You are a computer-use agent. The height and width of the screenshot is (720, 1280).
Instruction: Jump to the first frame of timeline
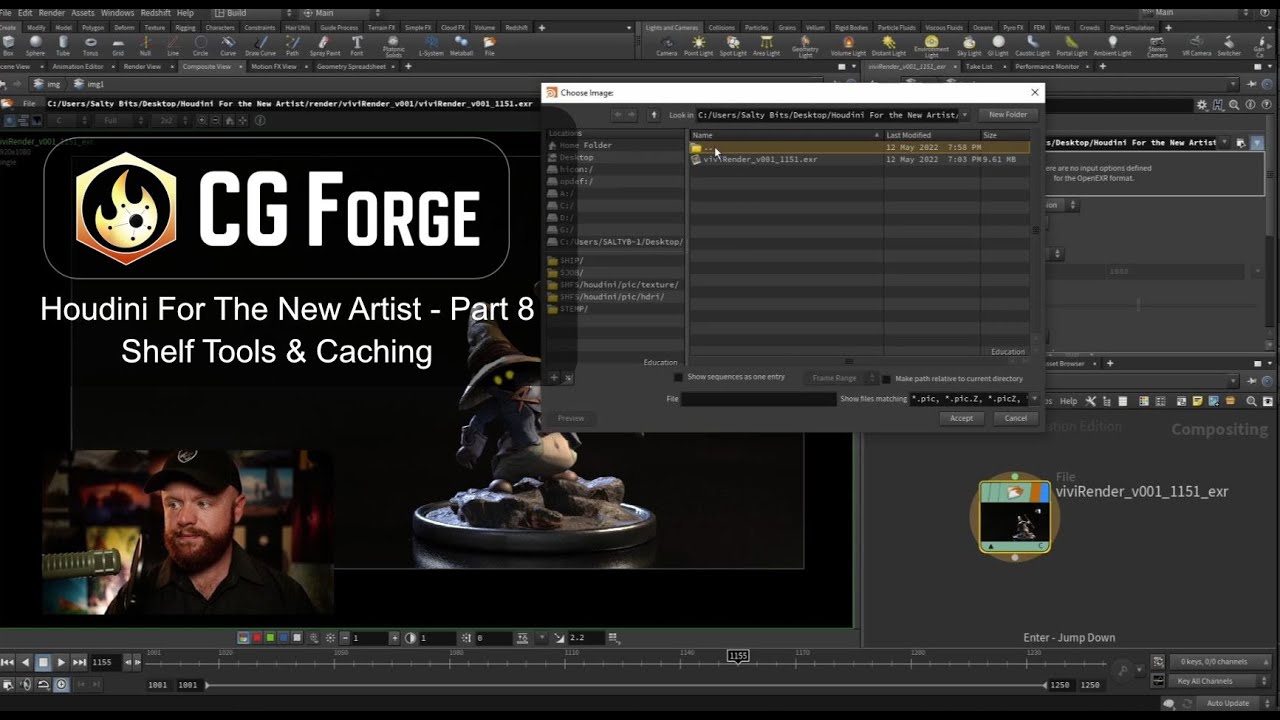pos(8,662)
